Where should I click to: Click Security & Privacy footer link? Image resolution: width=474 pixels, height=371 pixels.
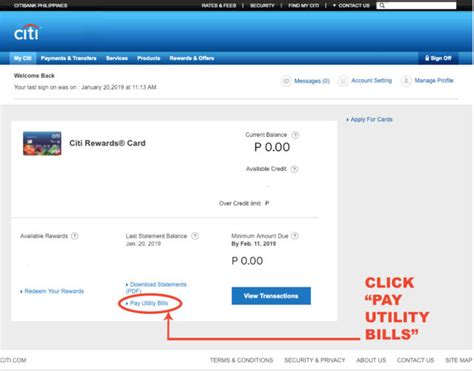pos(315,360)
